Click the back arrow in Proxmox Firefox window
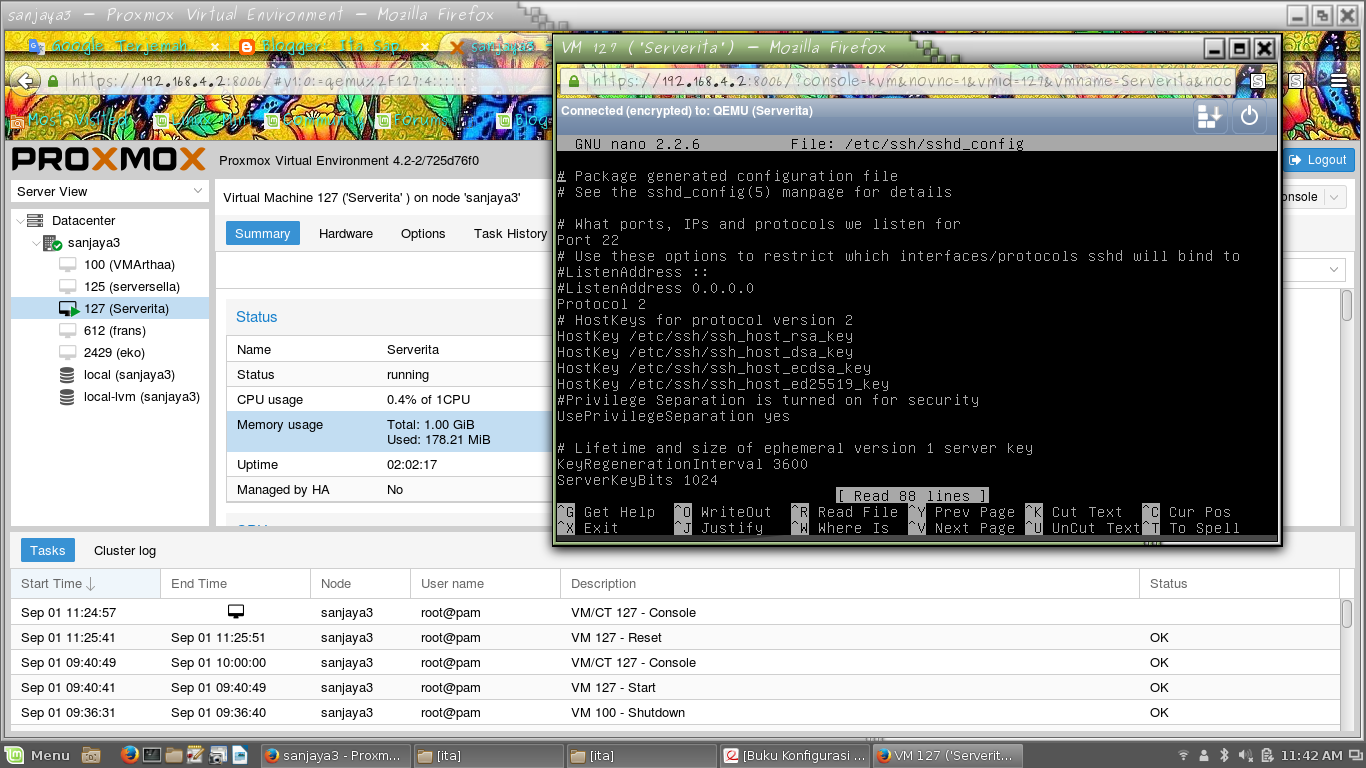Viewport: 1366px width, 768px height. point(28,81)
